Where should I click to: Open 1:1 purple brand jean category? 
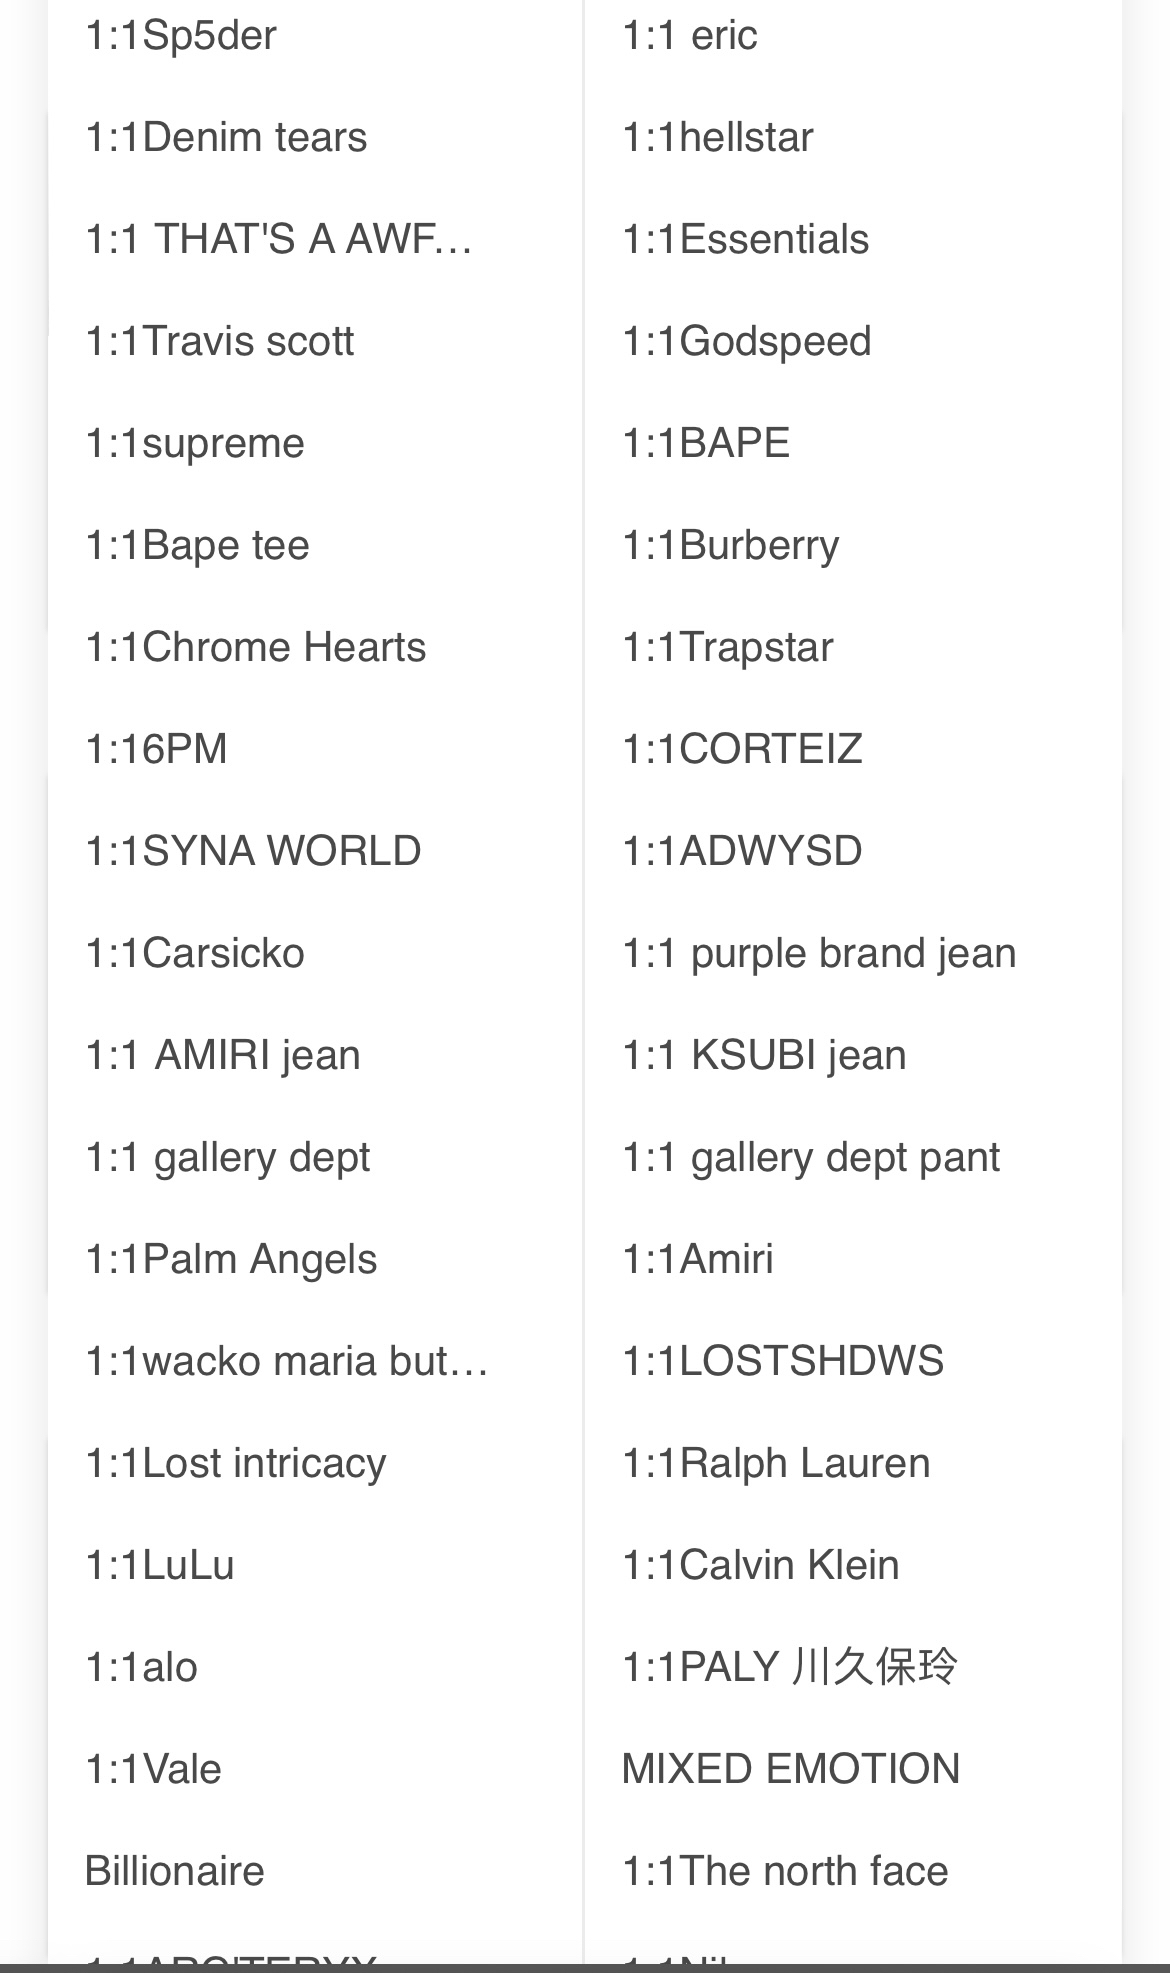(818, 954)
